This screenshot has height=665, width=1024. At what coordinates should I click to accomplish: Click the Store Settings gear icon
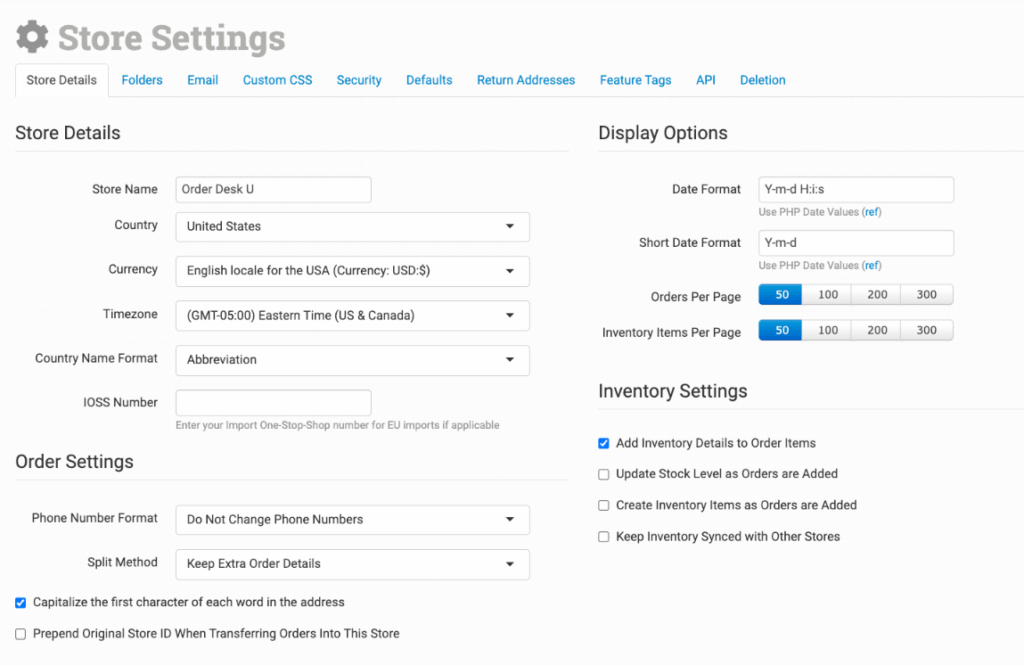tap(32, 38)
